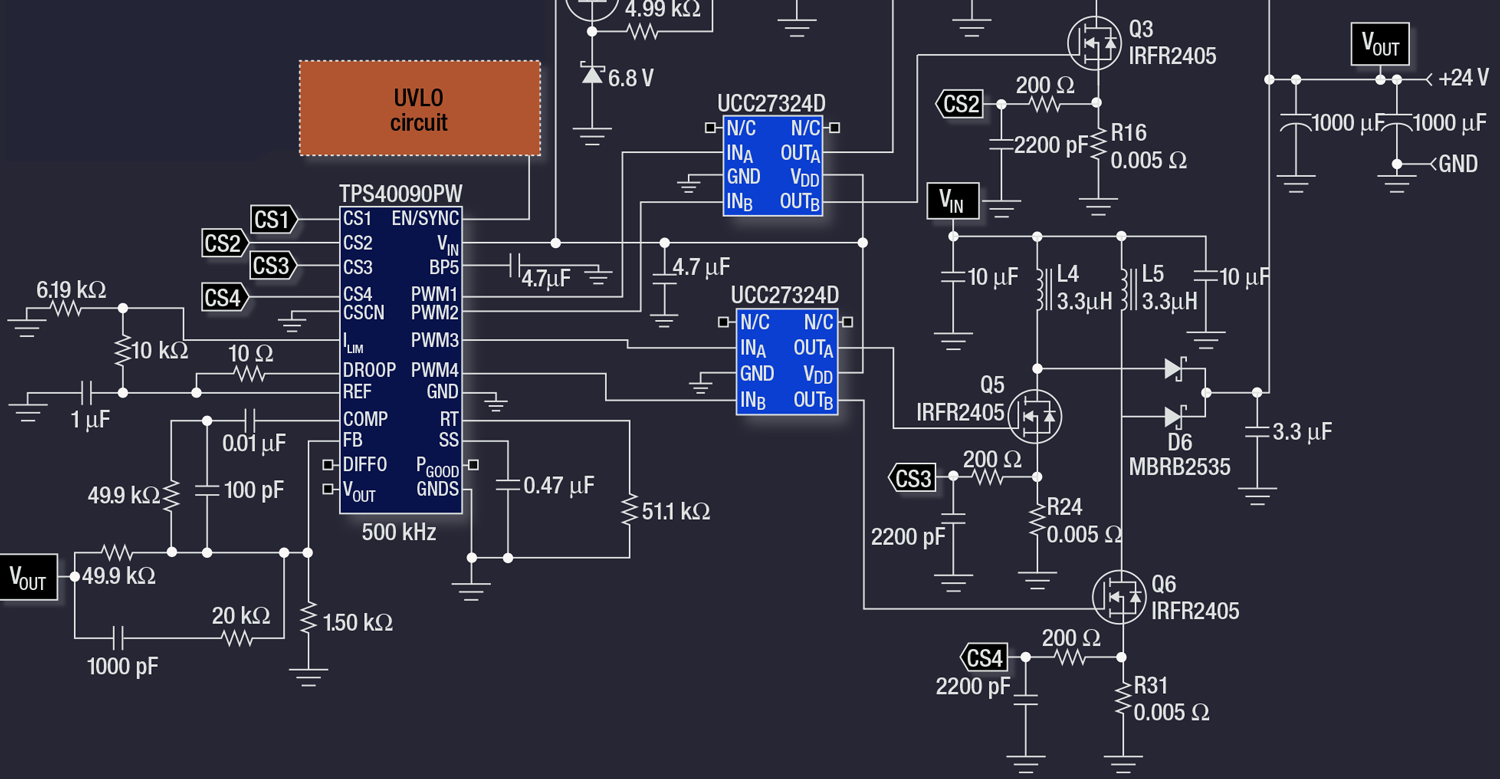Select the L5 3.3 µH inductor symbol
1500x779 pixels.
[1127, 290]
